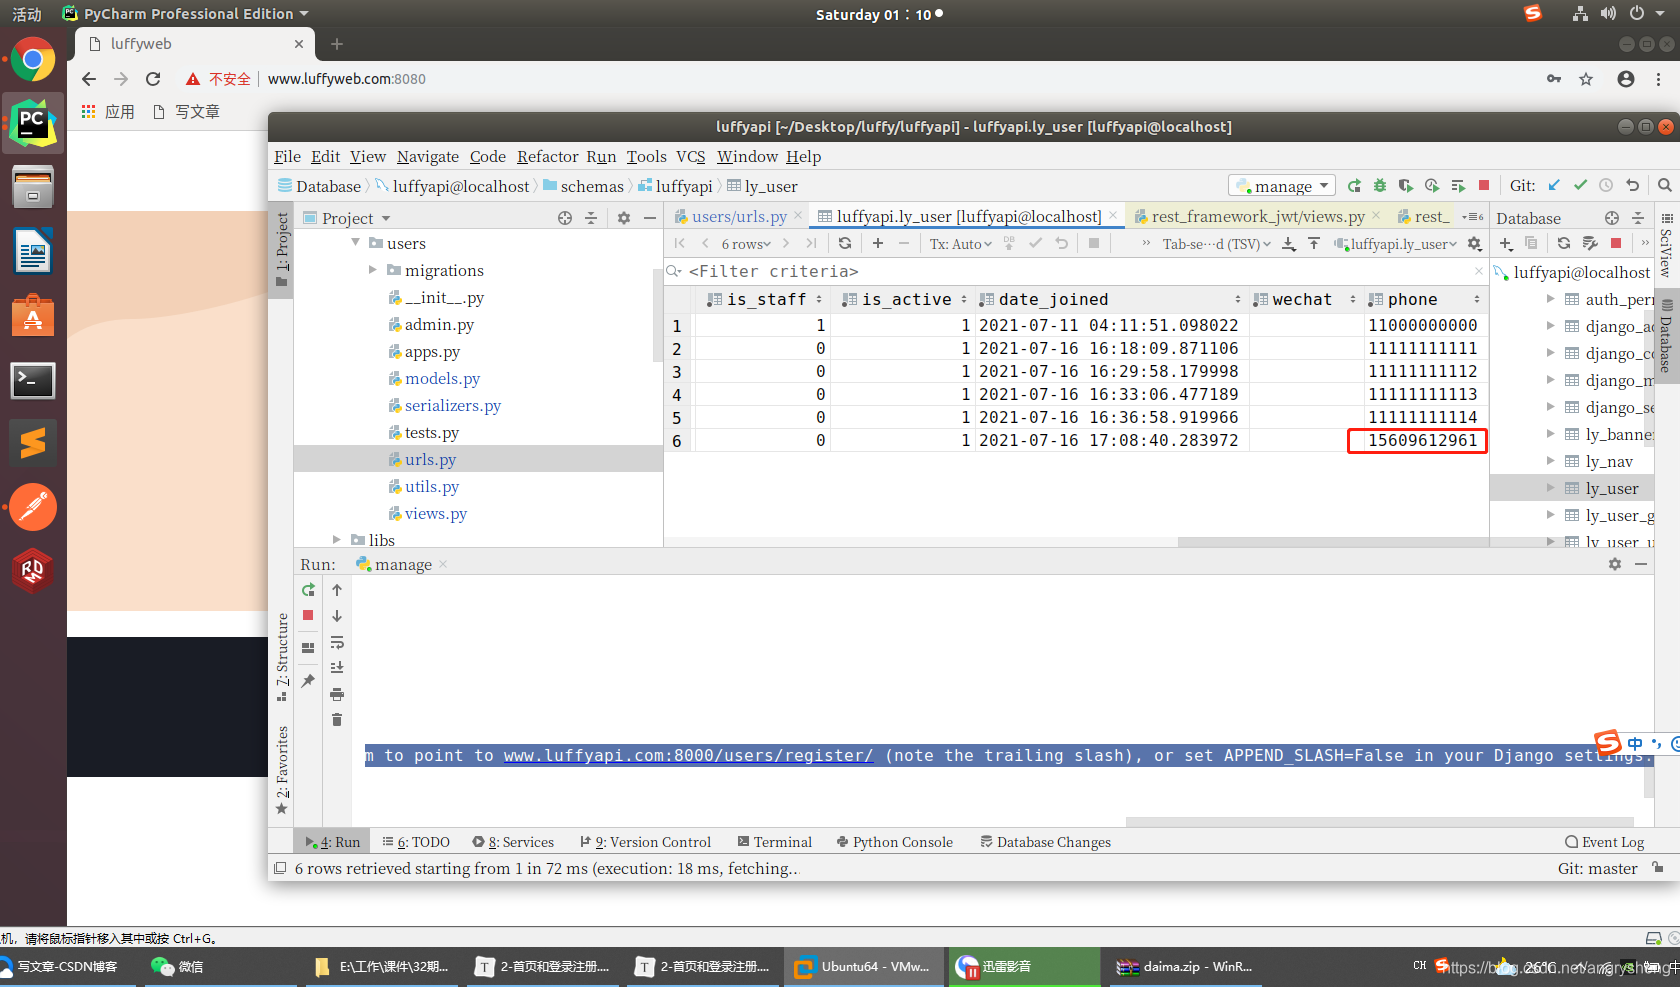Open Project panel gear settings

coord(624,218)
